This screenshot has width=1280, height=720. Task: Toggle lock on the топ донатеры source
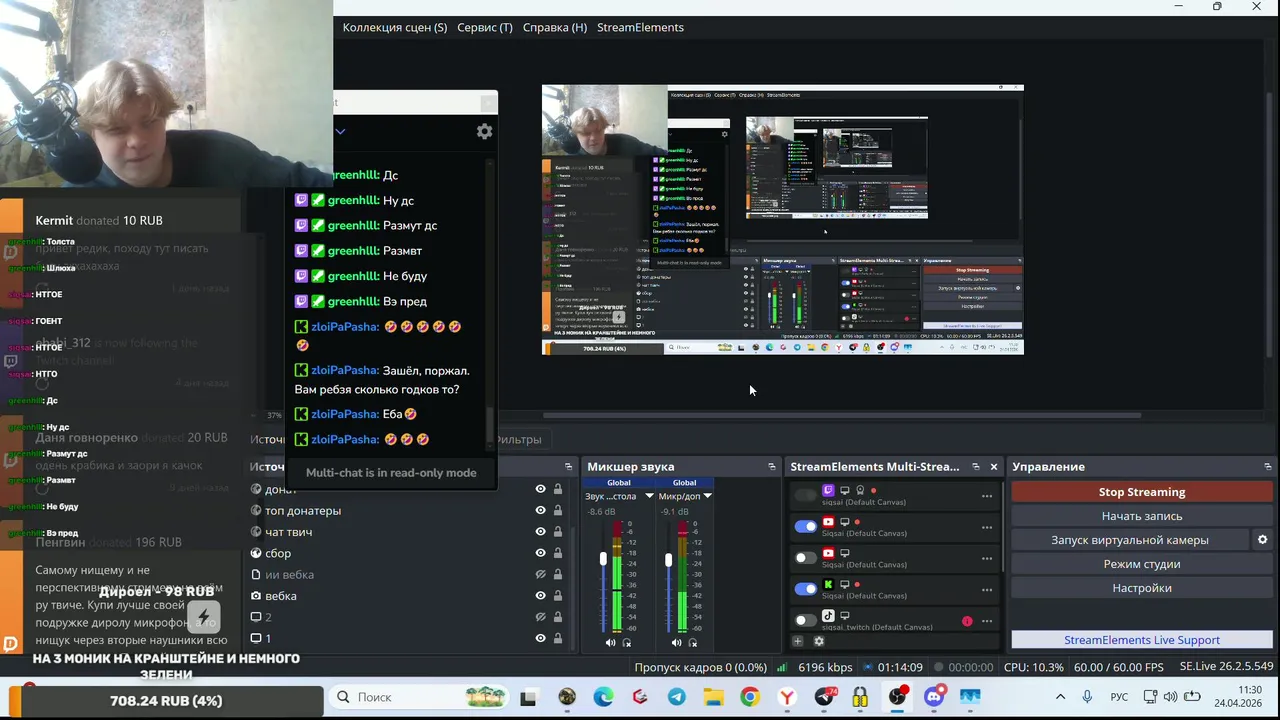(x=558, y=511)
